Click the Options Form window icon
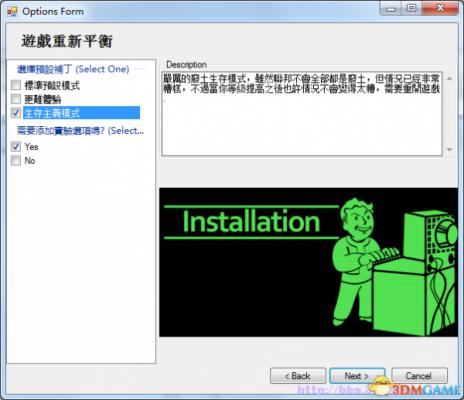This screenshot has width=464, height=400. point(12,12)
